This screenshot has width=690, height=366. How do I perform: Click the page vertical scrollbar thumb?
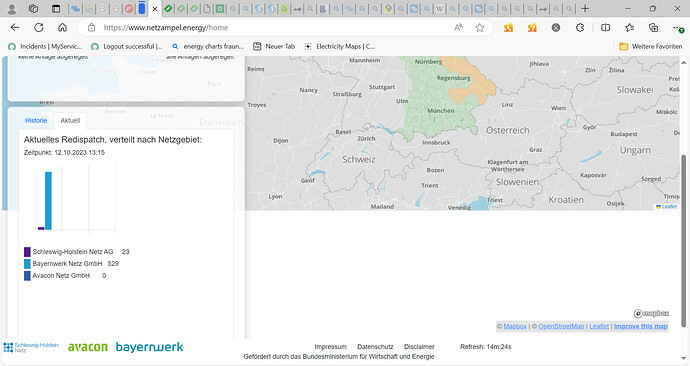coord(683,241)
